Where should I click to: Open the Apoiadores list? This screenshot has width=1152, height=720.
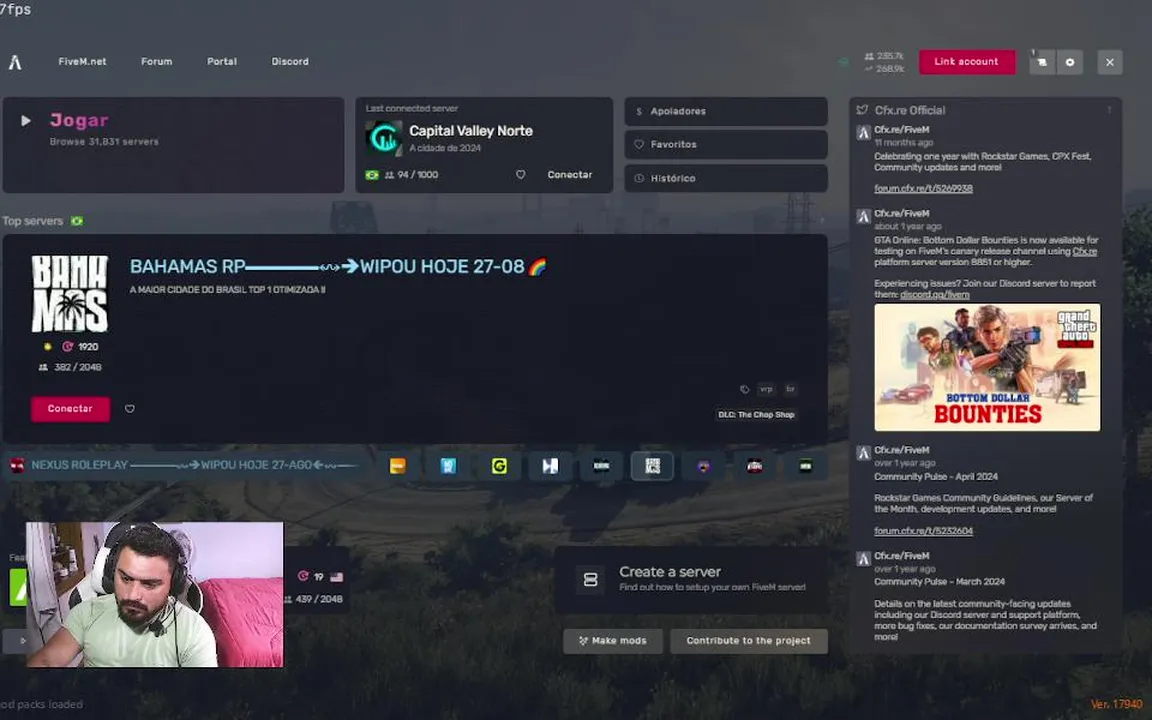tap(726, 112)
